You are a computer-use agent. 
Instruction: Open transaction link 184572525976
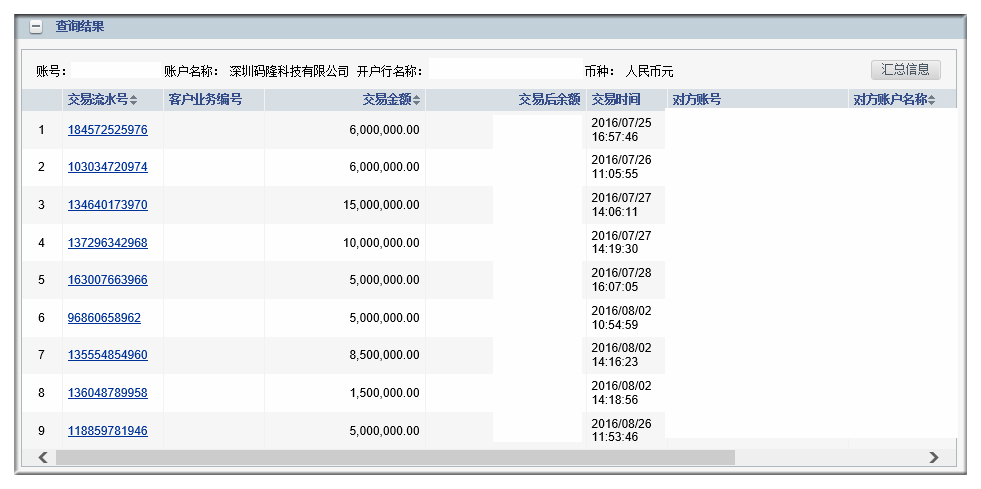[x=108, y=130]
